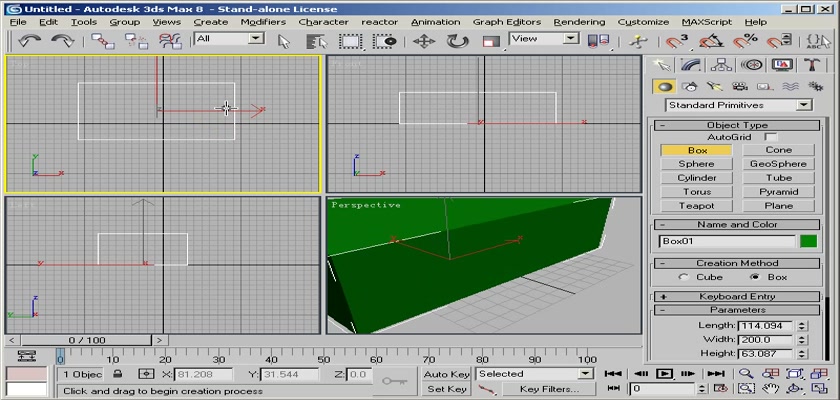This screenshot has height=400, width=840.
Task: Select the Select and Link tool
Action: [102, 41]
